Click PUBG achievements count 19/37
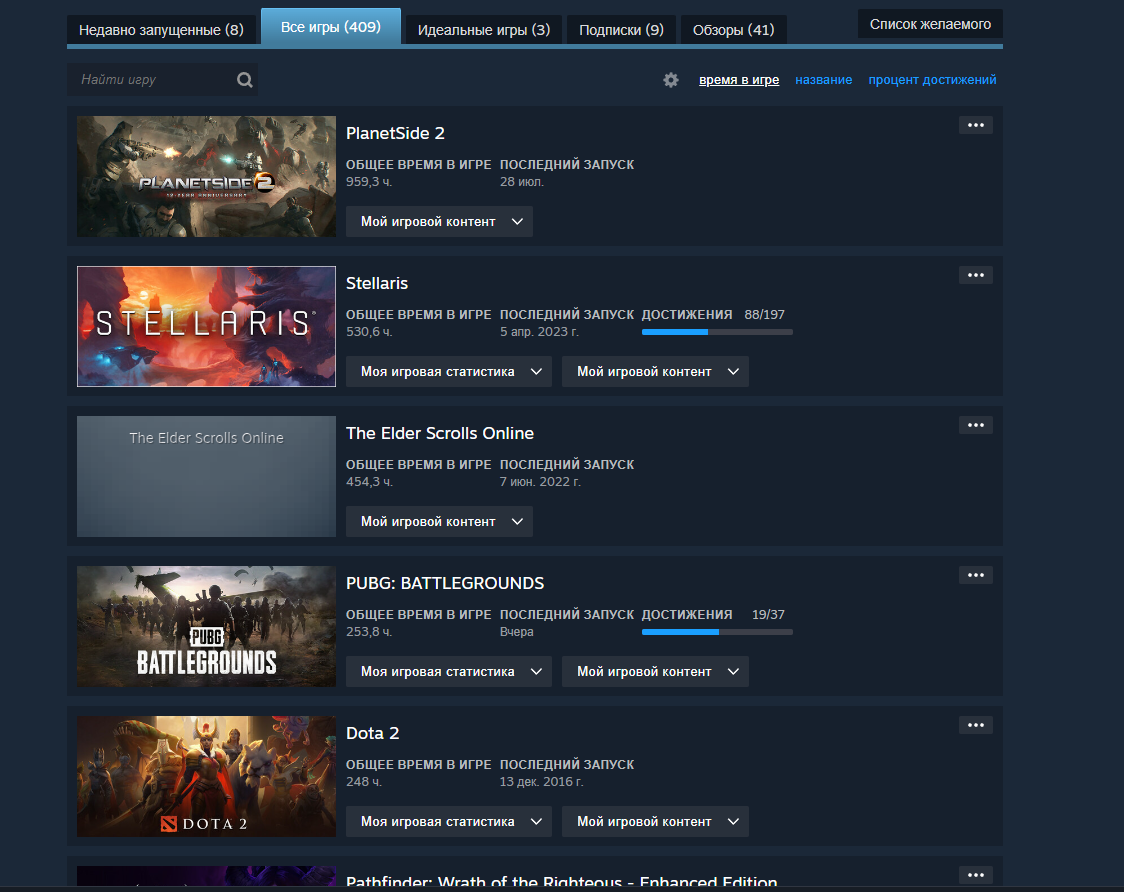Screen dimensions: 1124x892 pyautogui.click(x=768, y=615)
